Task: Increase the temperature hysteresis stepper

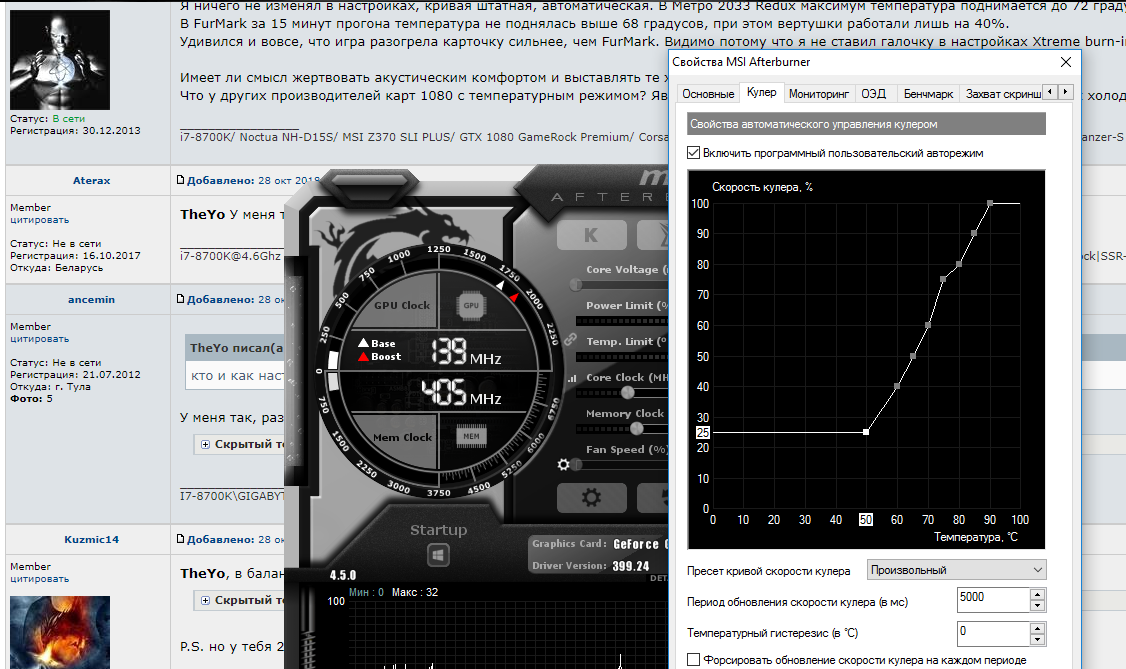Action: tap(1037, 628)
